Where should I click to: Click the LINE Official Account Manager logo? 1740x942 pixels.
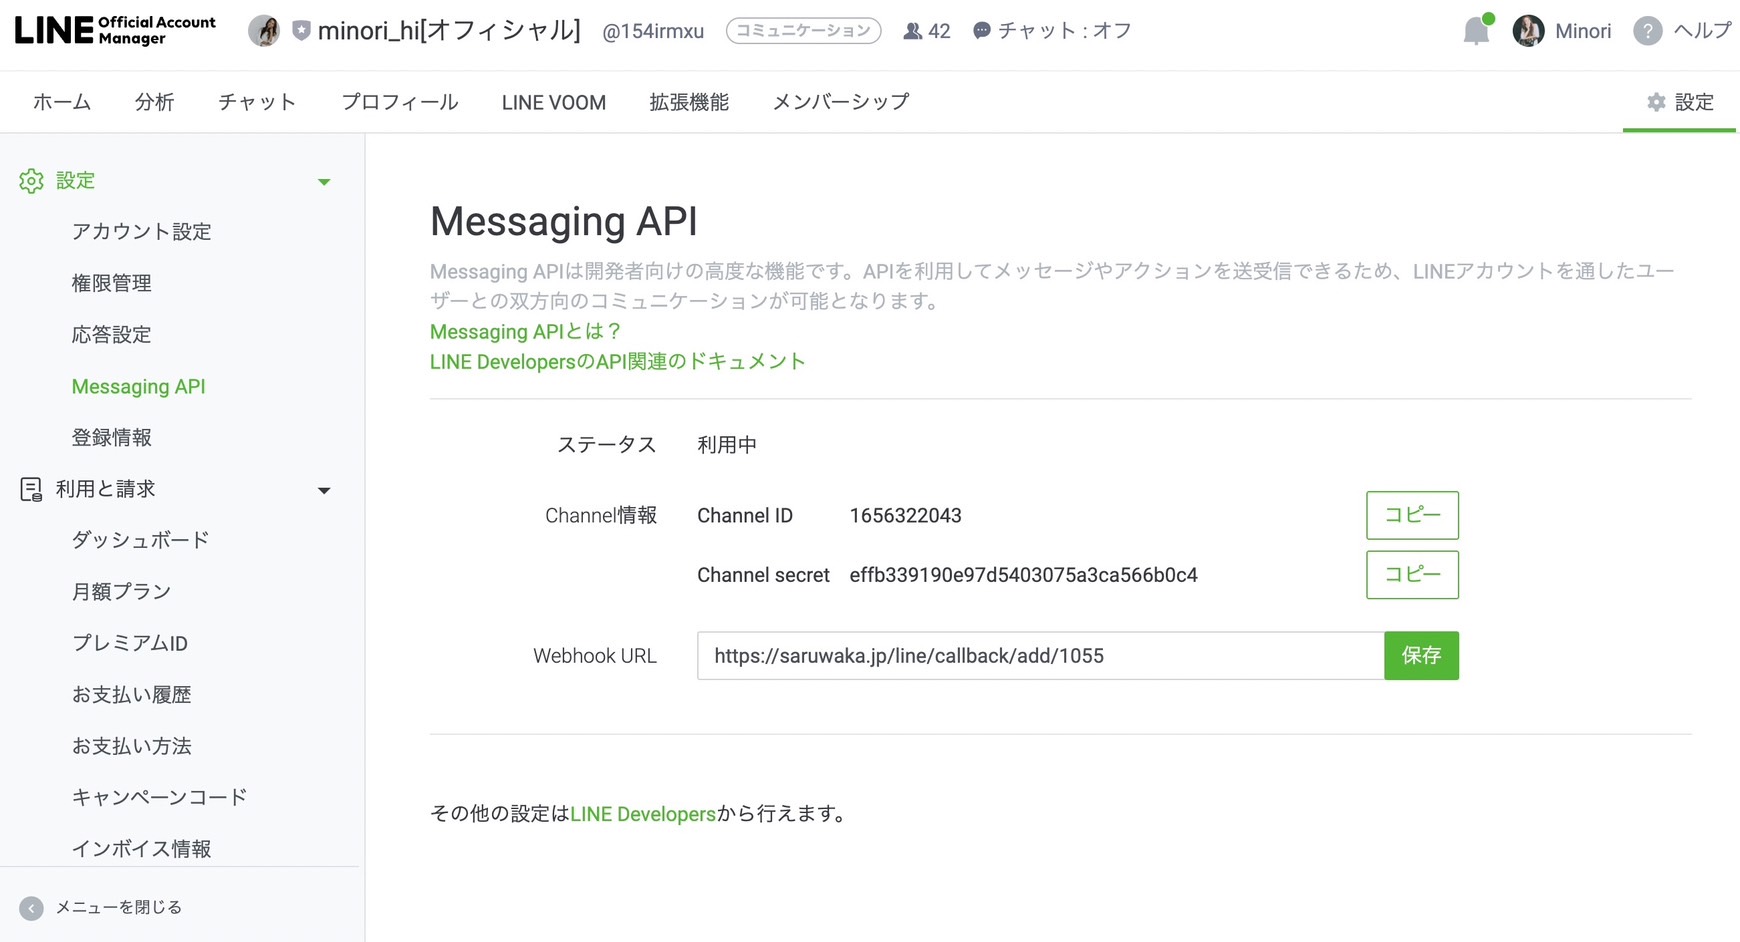115,30
